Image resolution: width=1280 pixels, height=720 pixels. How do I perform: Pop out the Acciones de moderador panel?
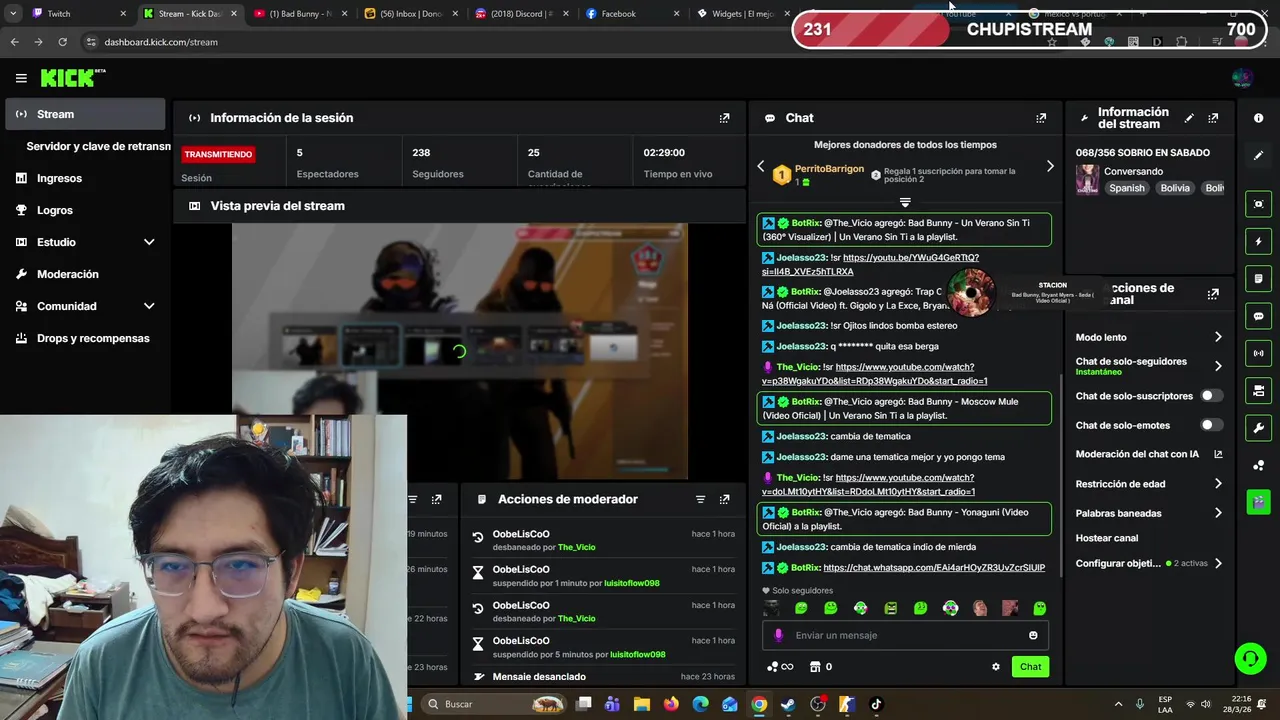click(x=725, y=499)
